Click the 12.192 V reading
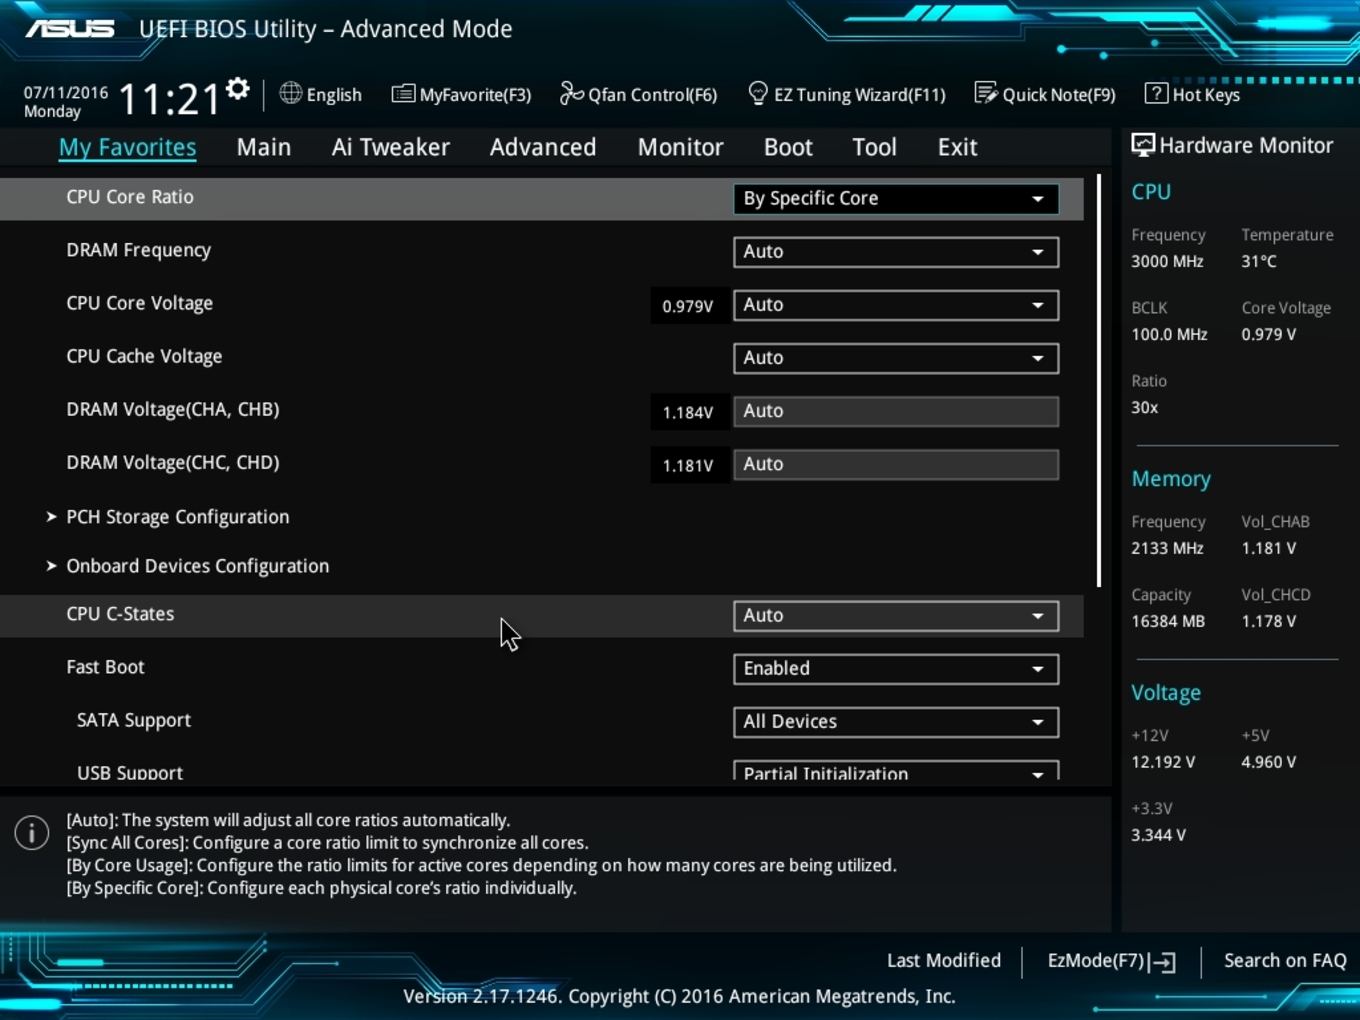The image size is (1360, 1020). 1163,762
